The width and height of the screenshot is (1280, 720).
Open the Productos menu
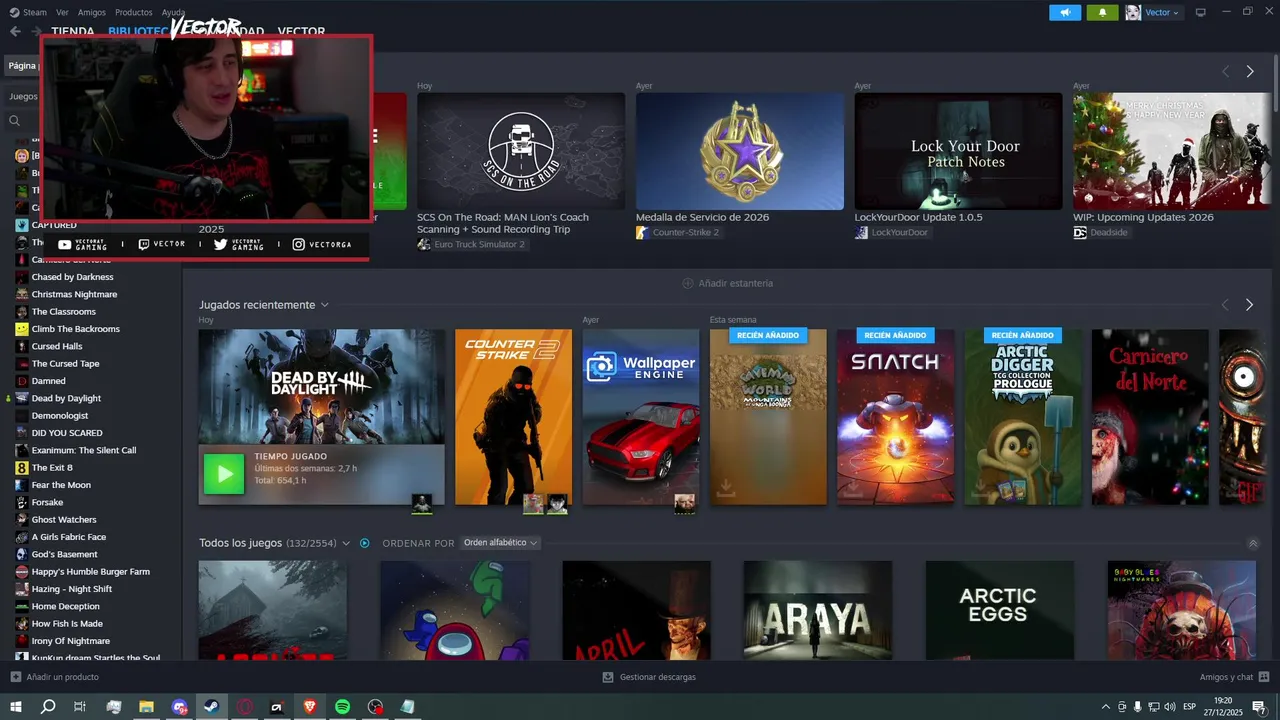click(x=134, y=12)
